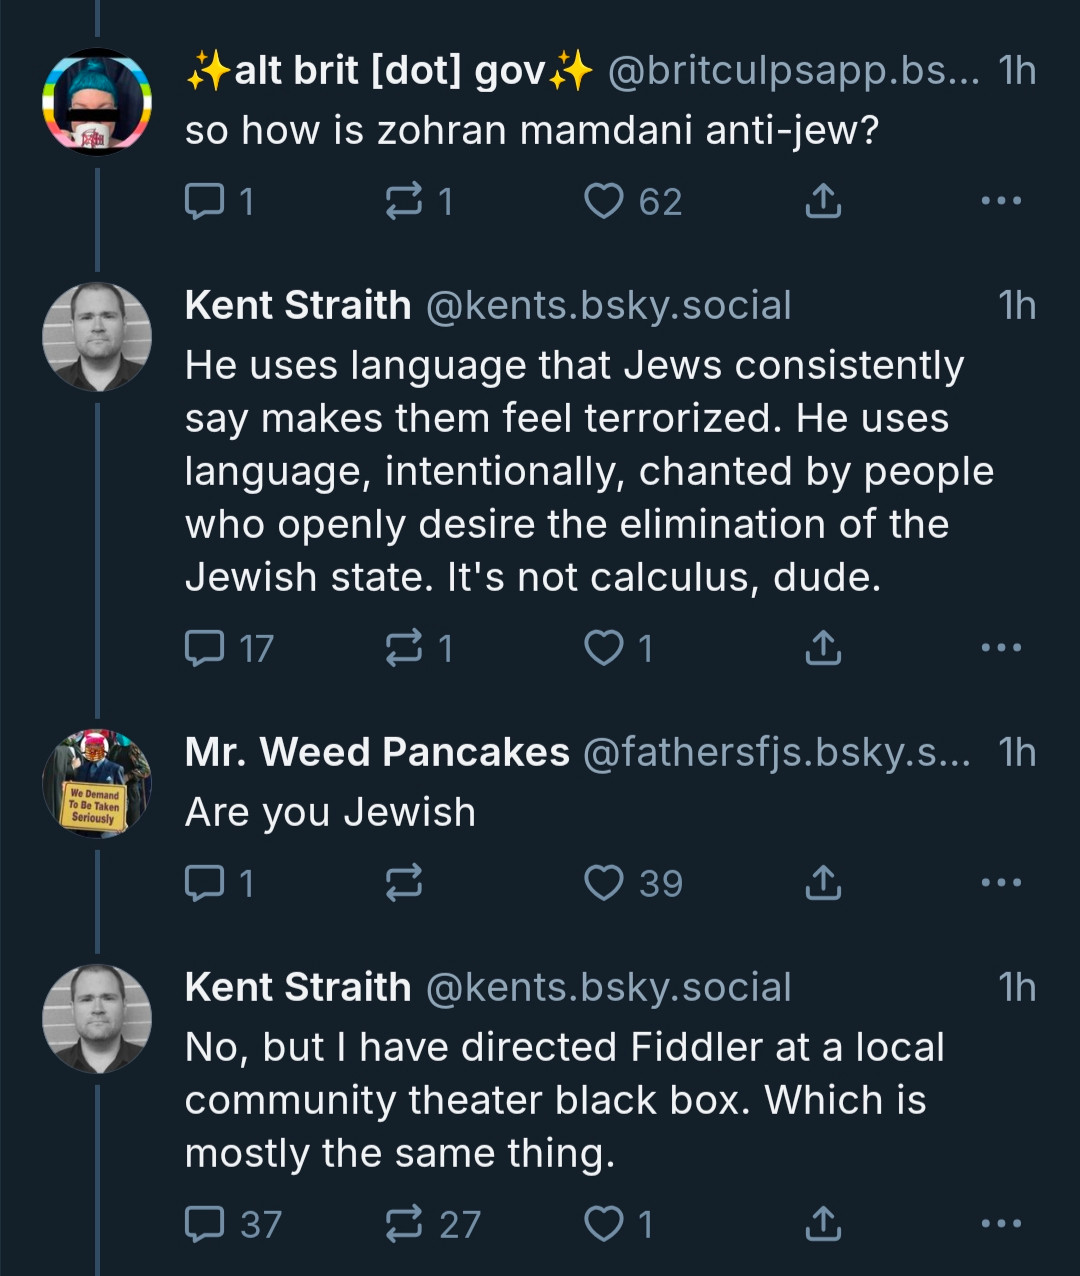Viewport: 1080px width, 1276px height.
Task: Repost the zohran mamdani question post
Action: click(x=419, y=202)
